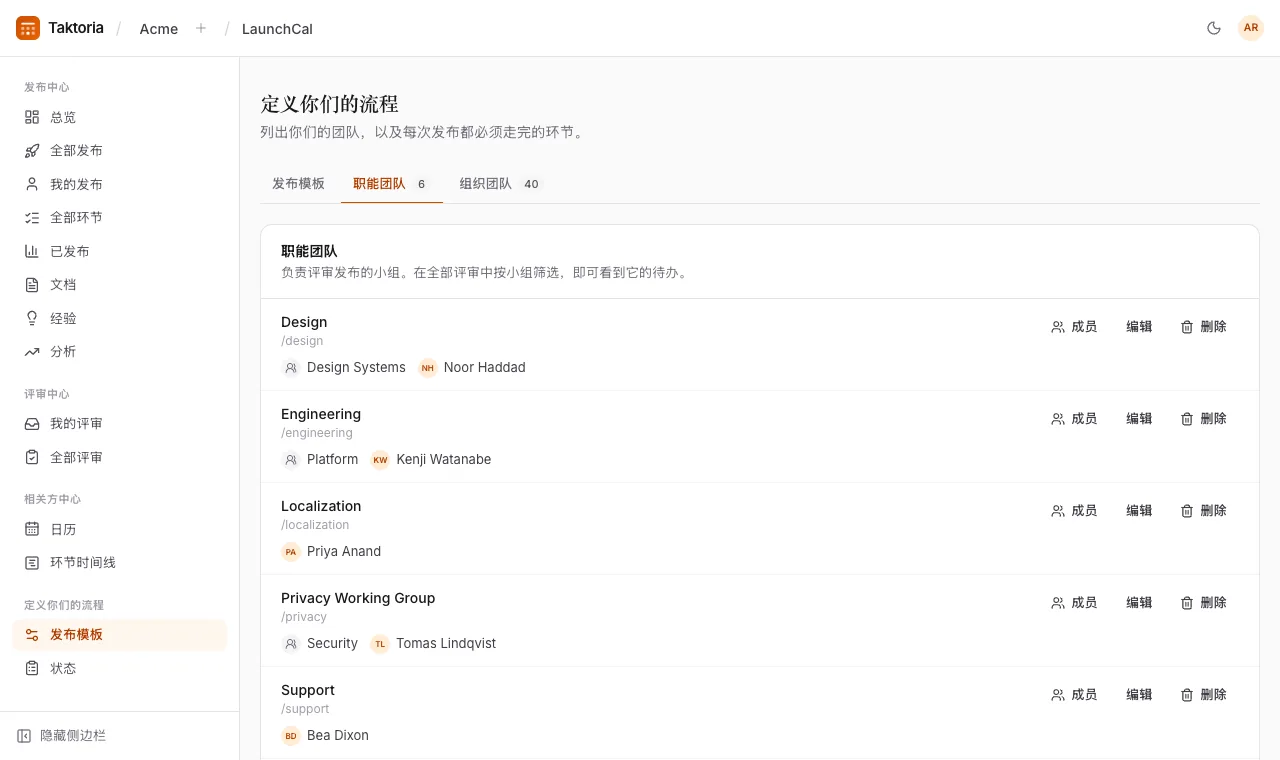
Task: Open 全部评审 in the sidebar
Action: point(120,457)
